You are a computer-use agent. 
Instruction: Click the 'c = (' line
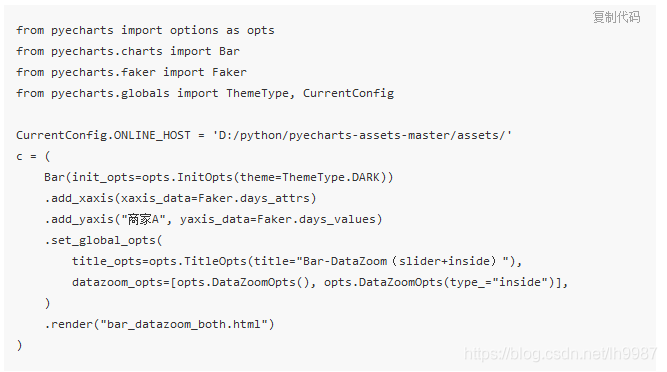[x=33, y=156]
